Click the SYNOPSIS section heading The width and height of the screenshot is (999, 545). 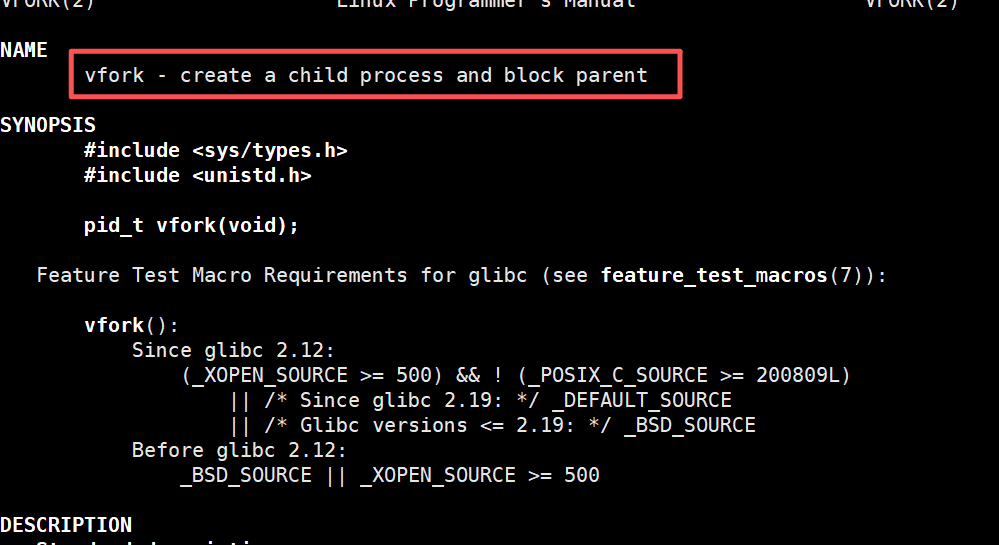pos(48,124)
